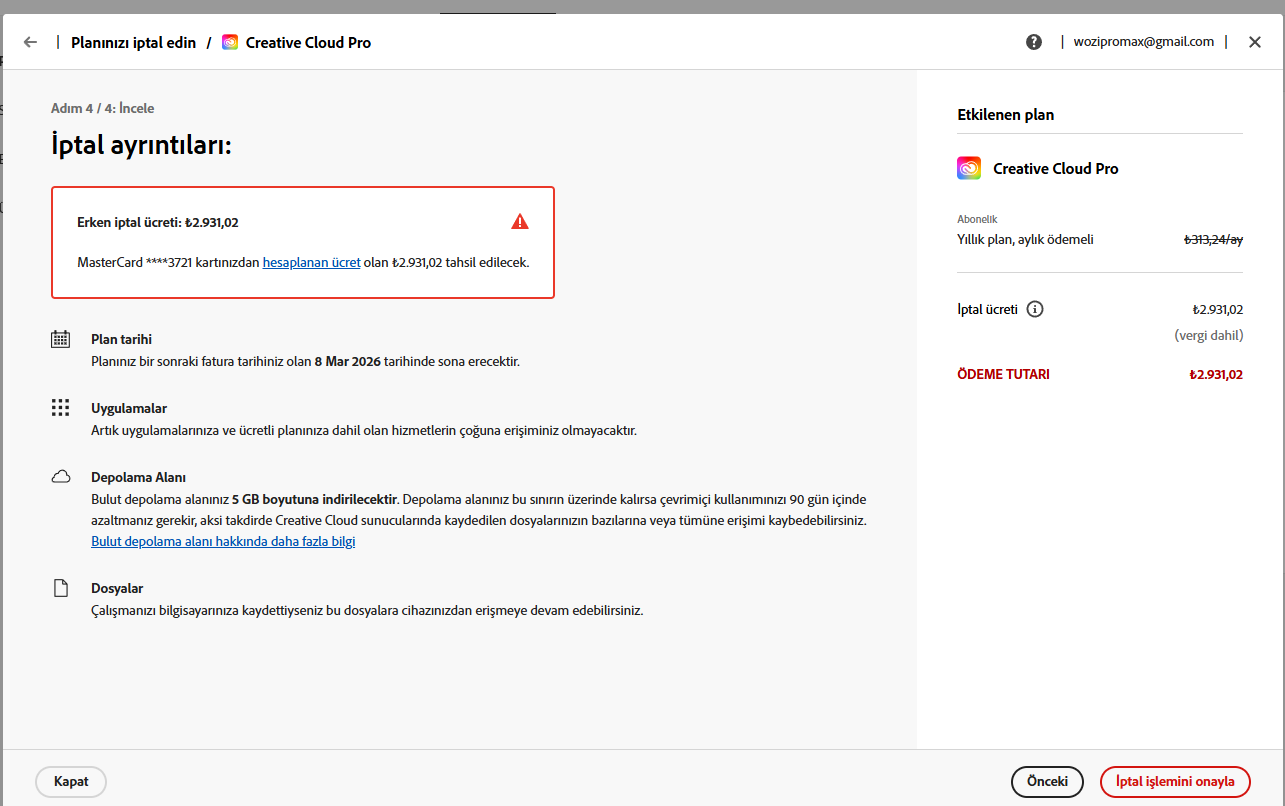Click the Etkilenen plan heading
The height and width of the screenshot is (806, 1285).
pyautogui.click(x=1006, y=114)
